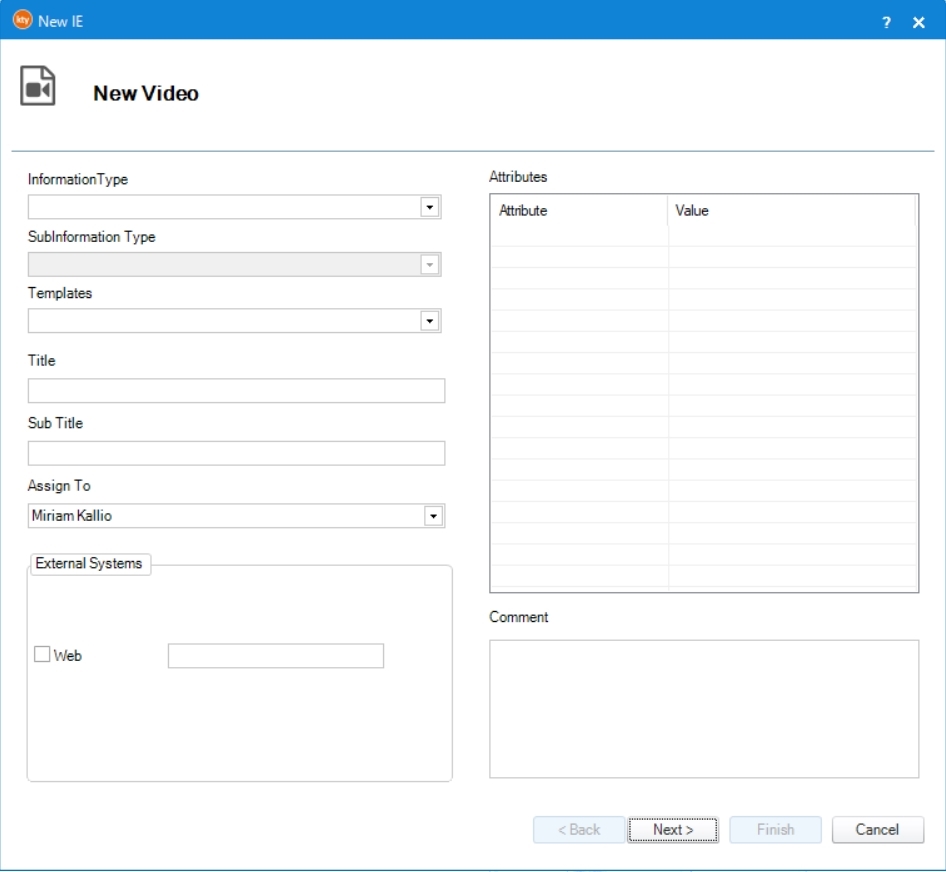This screenshot has width=946, height=872.
Task: Click first empty row in Attributes table
Action: tap(578, 235)
